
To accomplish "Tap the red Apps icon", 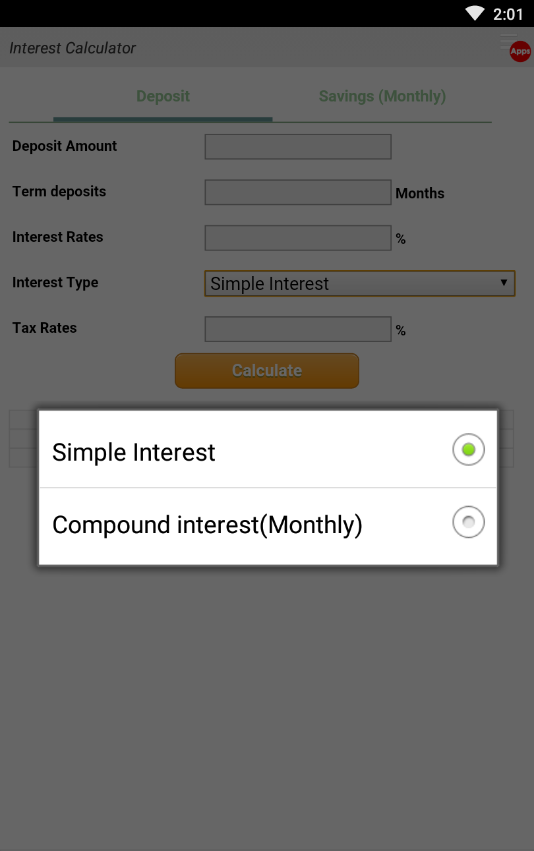I will tap(520, 52).
